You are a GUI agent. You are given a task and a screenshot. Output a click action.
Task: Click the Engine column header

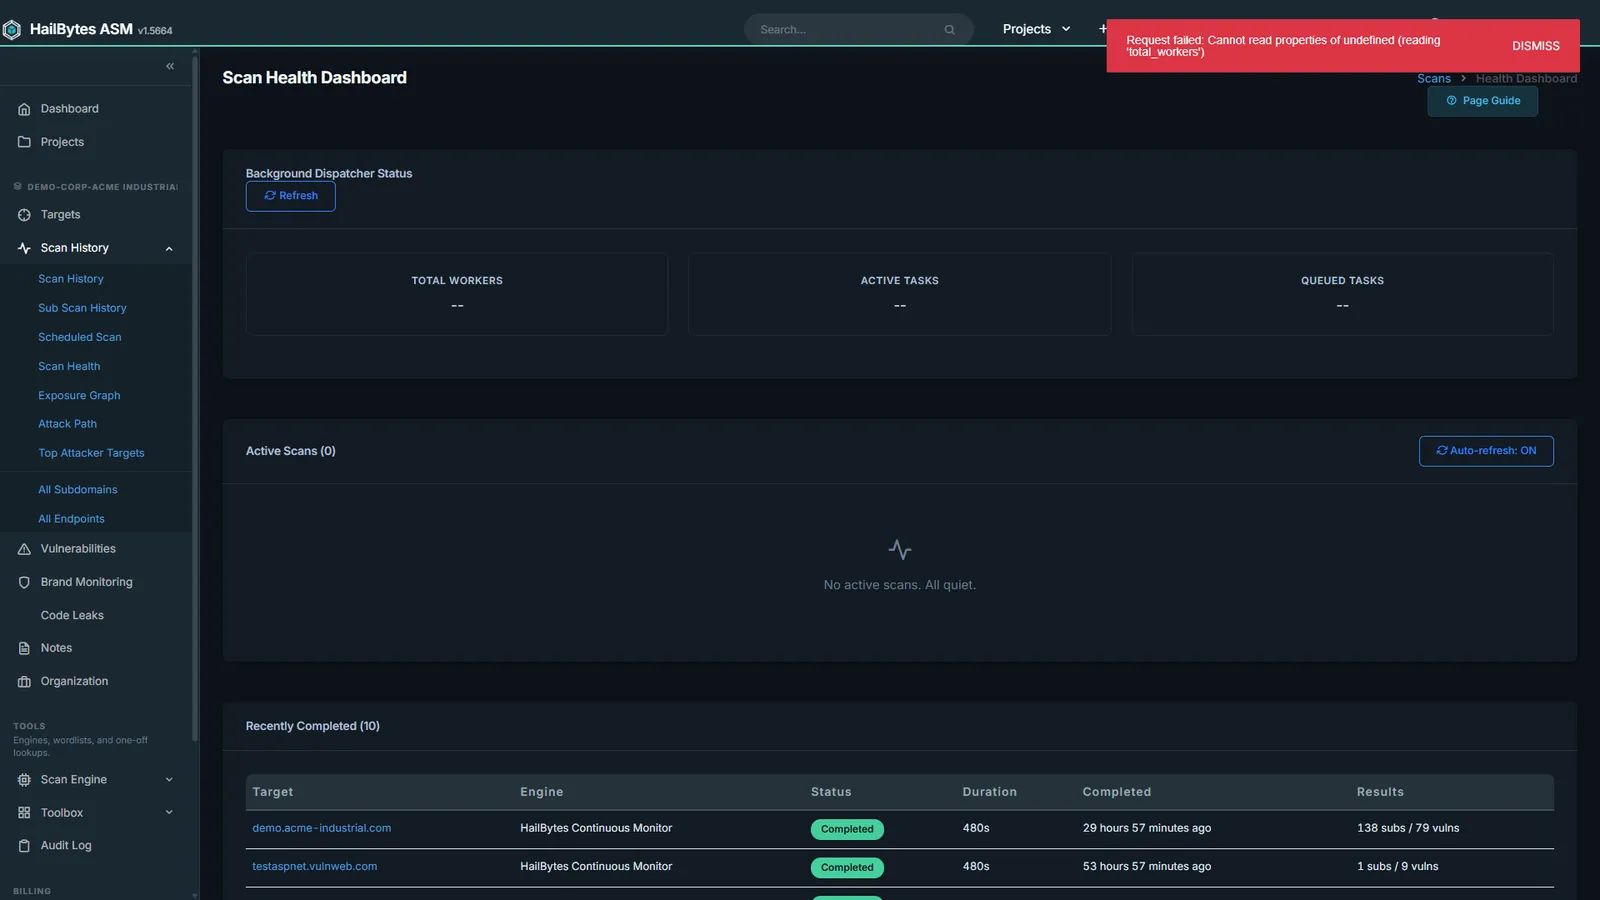pos(542,792)
